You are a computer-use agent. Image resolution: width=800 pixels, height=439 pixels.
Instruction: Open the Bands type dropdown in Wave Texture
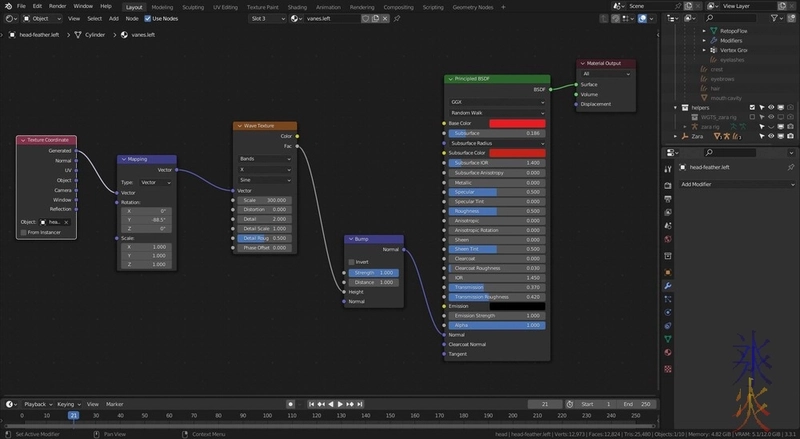pos(265,158)
